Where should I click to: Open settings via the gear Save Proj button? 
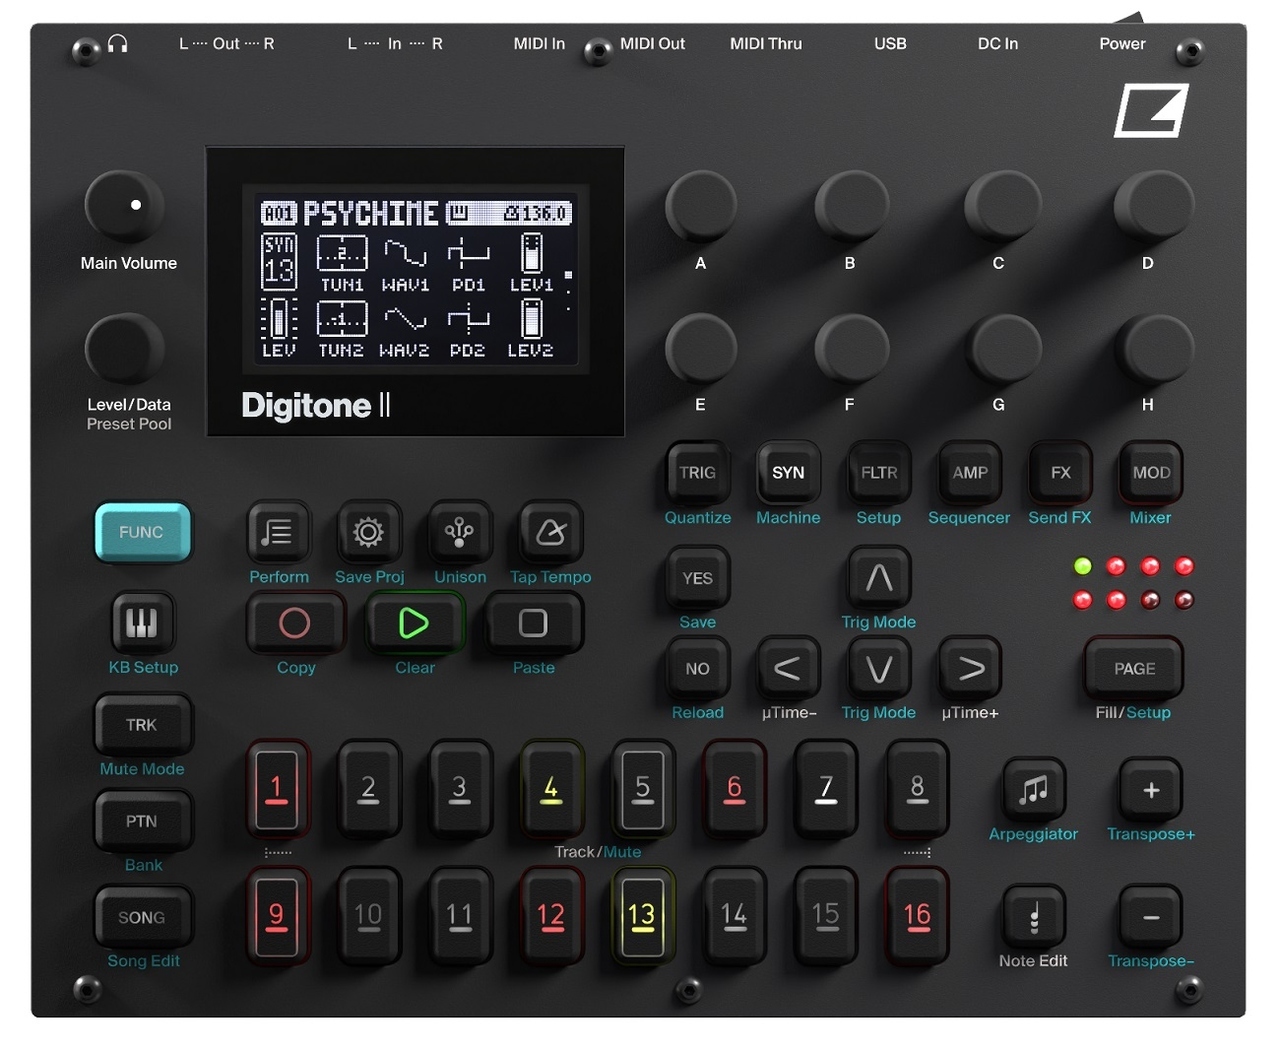[x=368, y=532]
